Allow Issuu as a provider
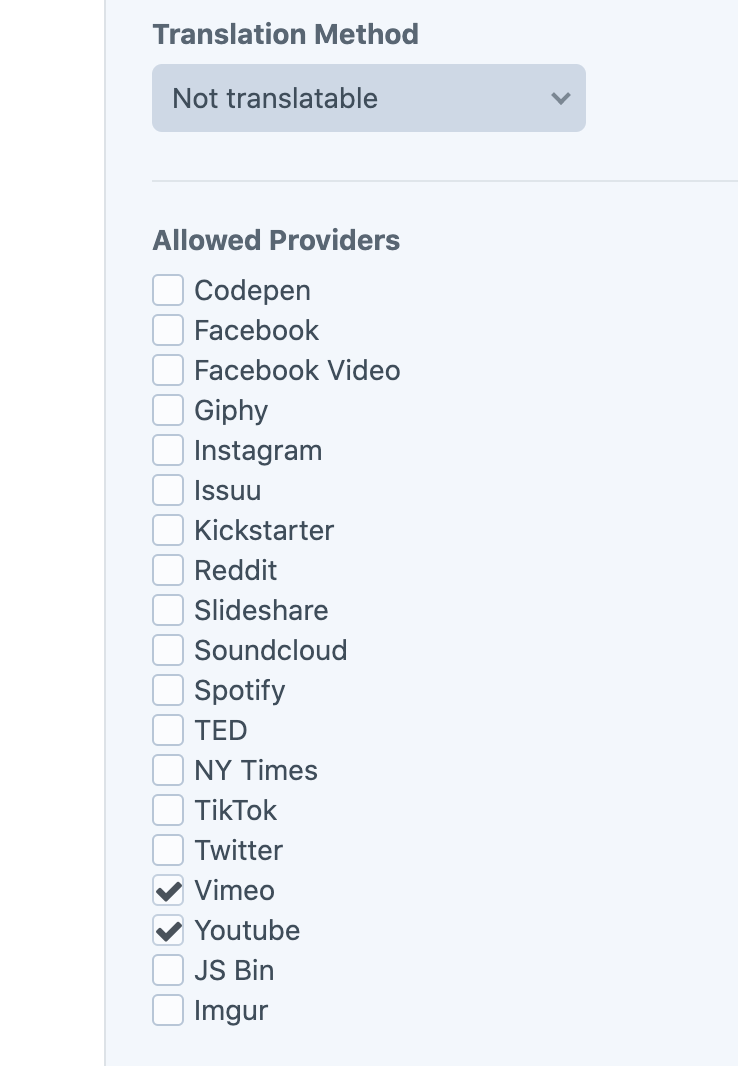The image size is (738, 1066). 167,490
